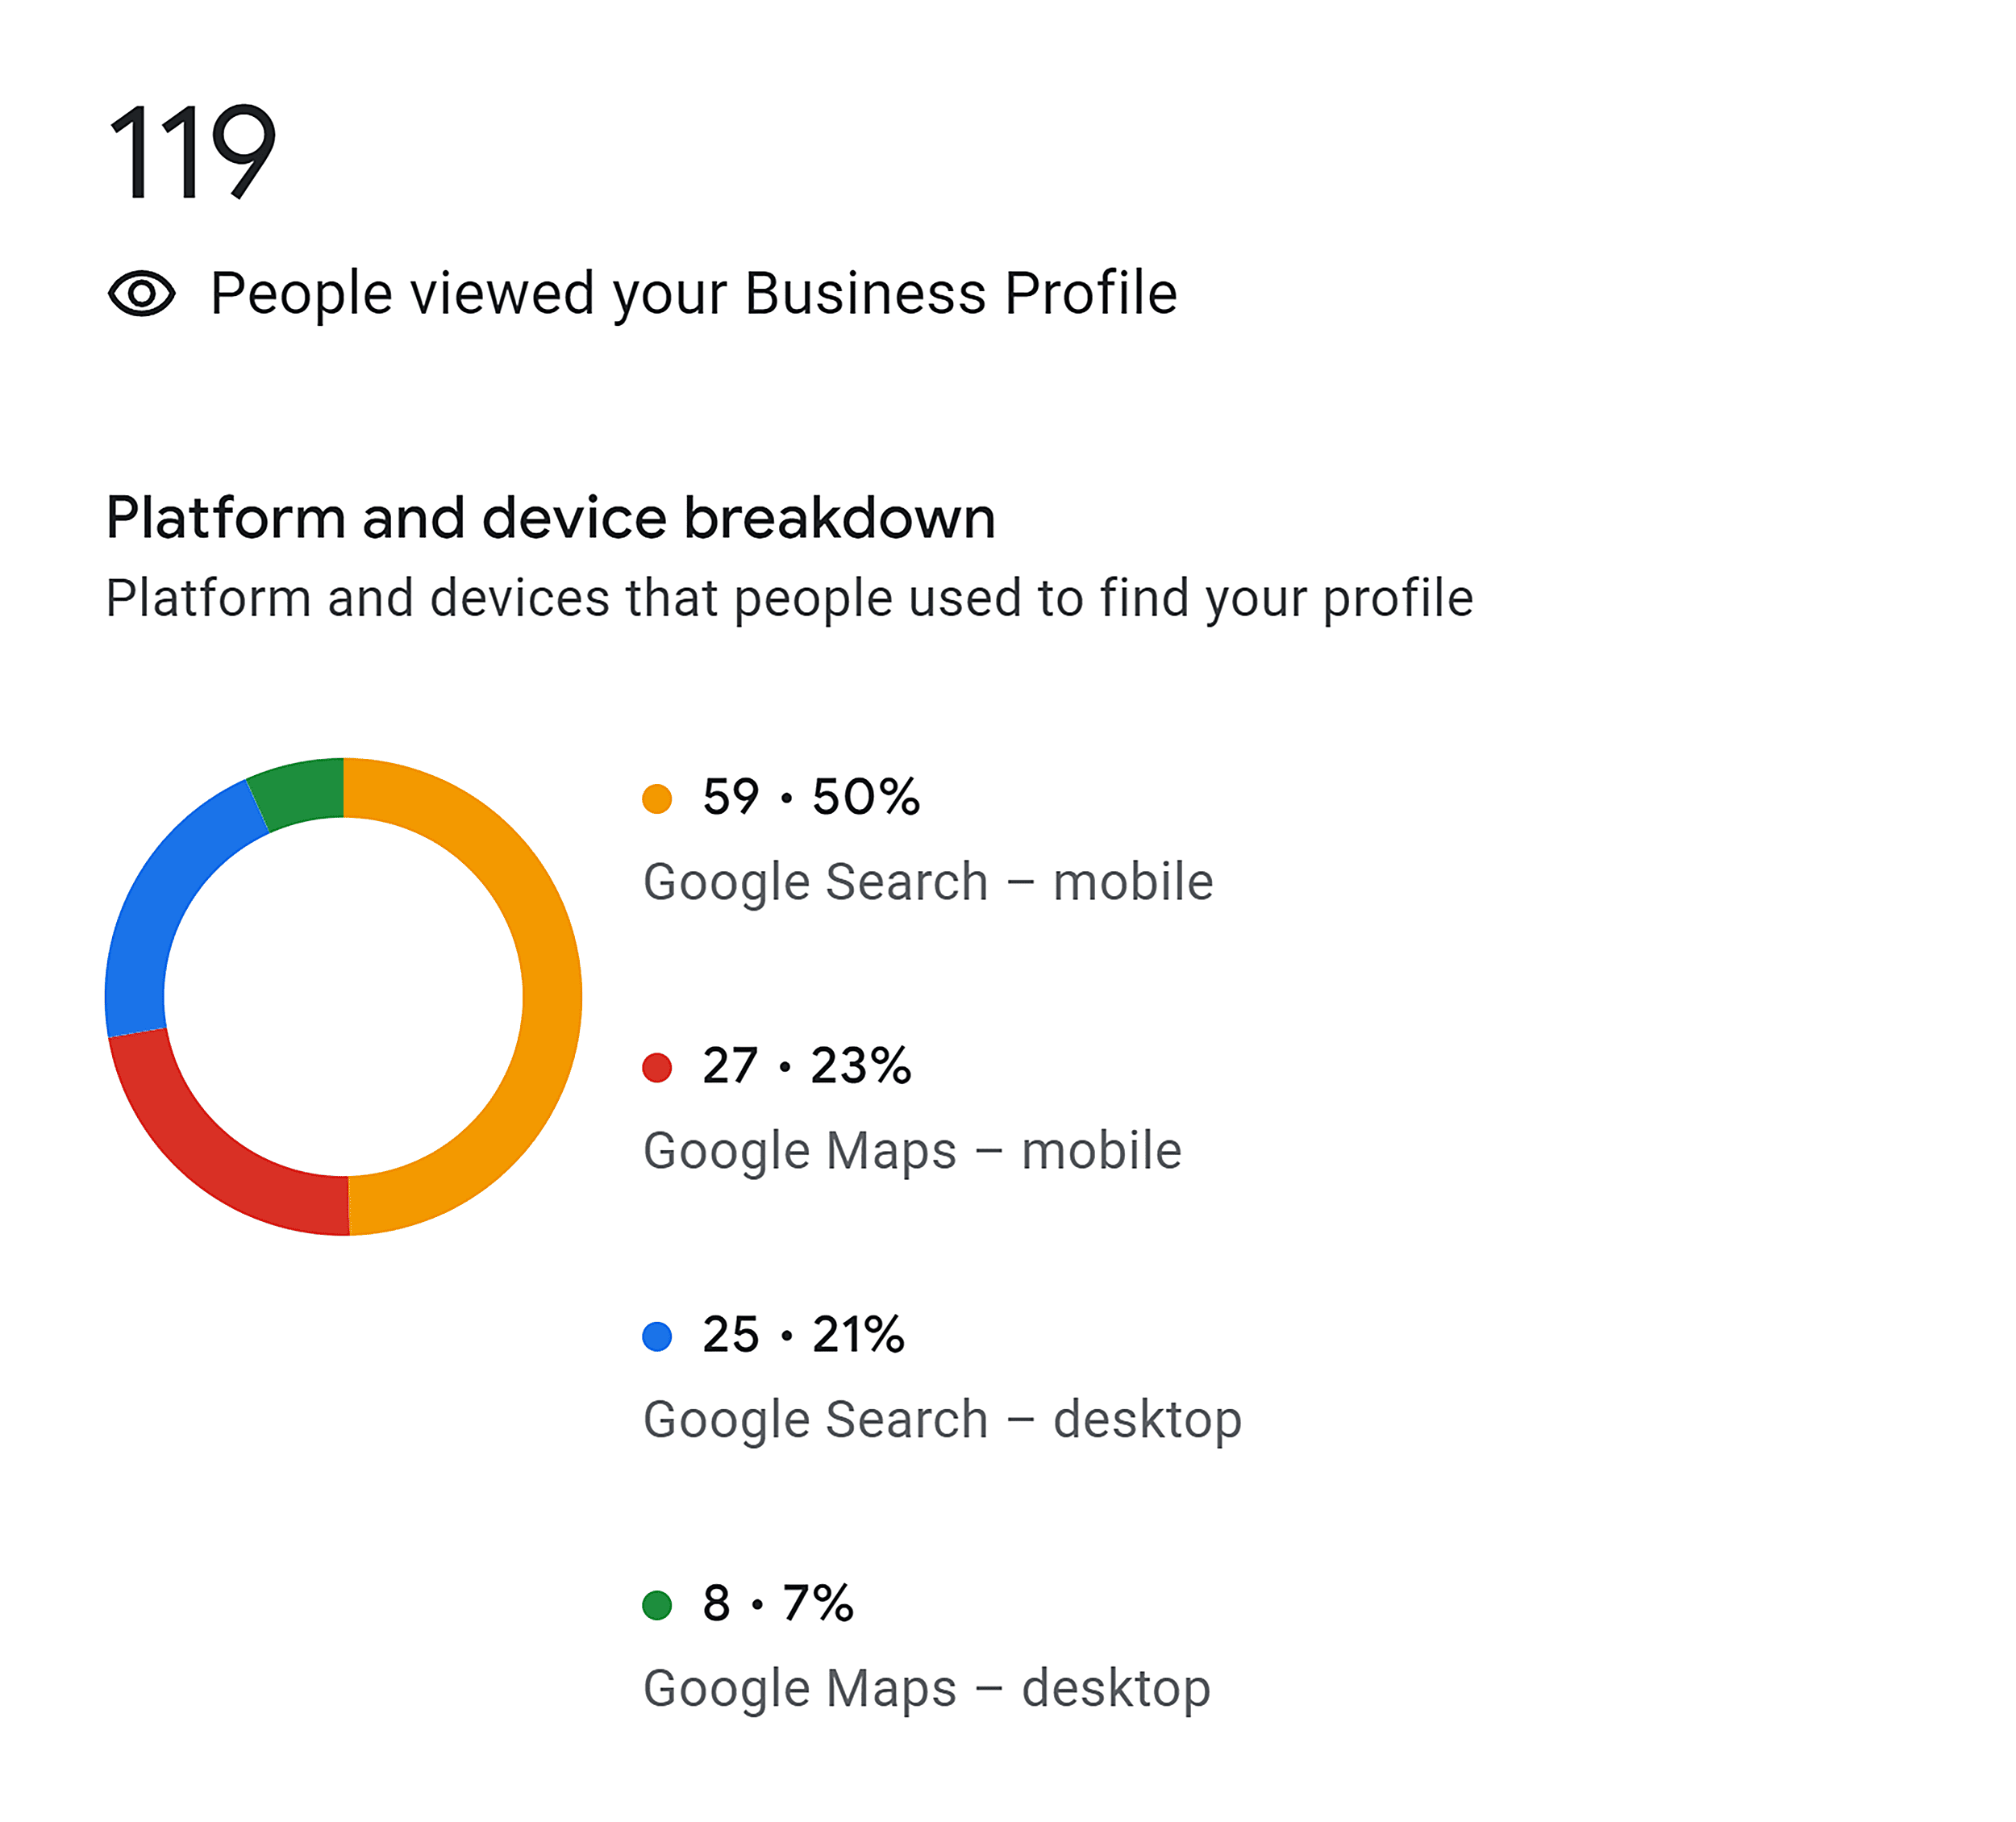The height and width of the screenshot is (1822, 2016).
Task: Click the '27 · 23%' value
Action: tap(806, 1066)
